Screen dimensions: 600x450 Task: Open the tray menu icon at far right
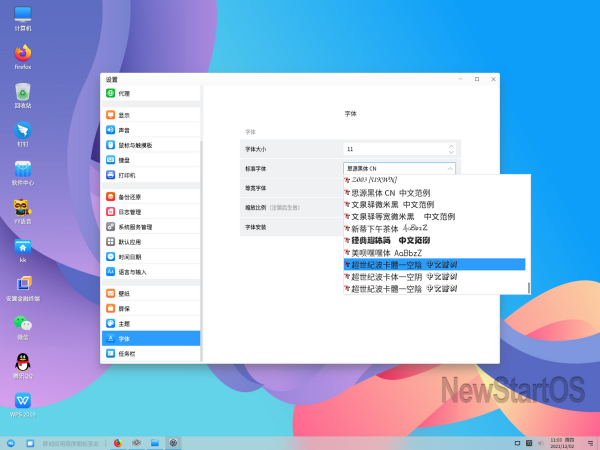pos(590,443)
